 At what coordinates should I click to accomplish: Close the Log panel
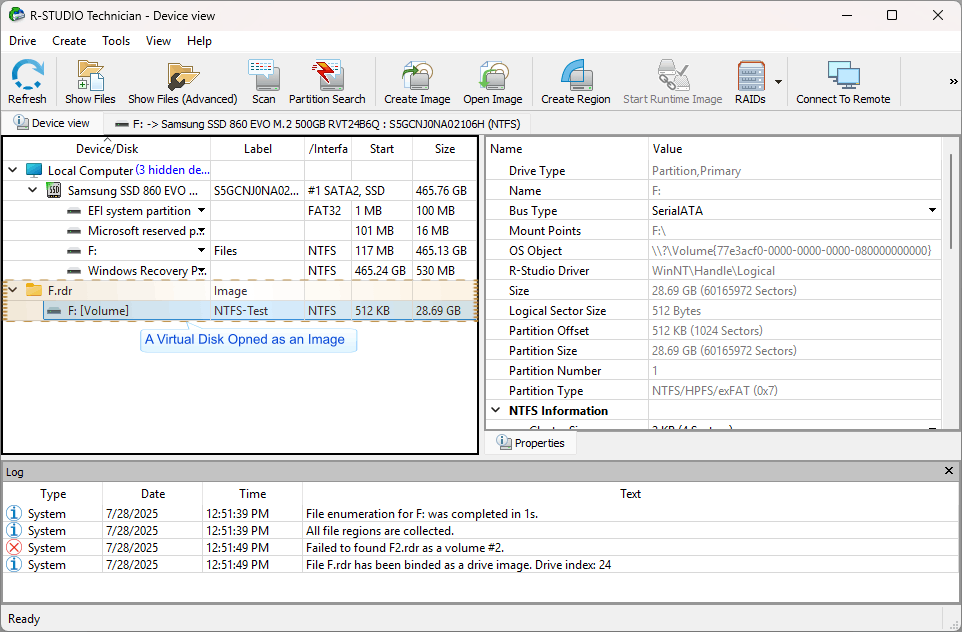[949, 471]
